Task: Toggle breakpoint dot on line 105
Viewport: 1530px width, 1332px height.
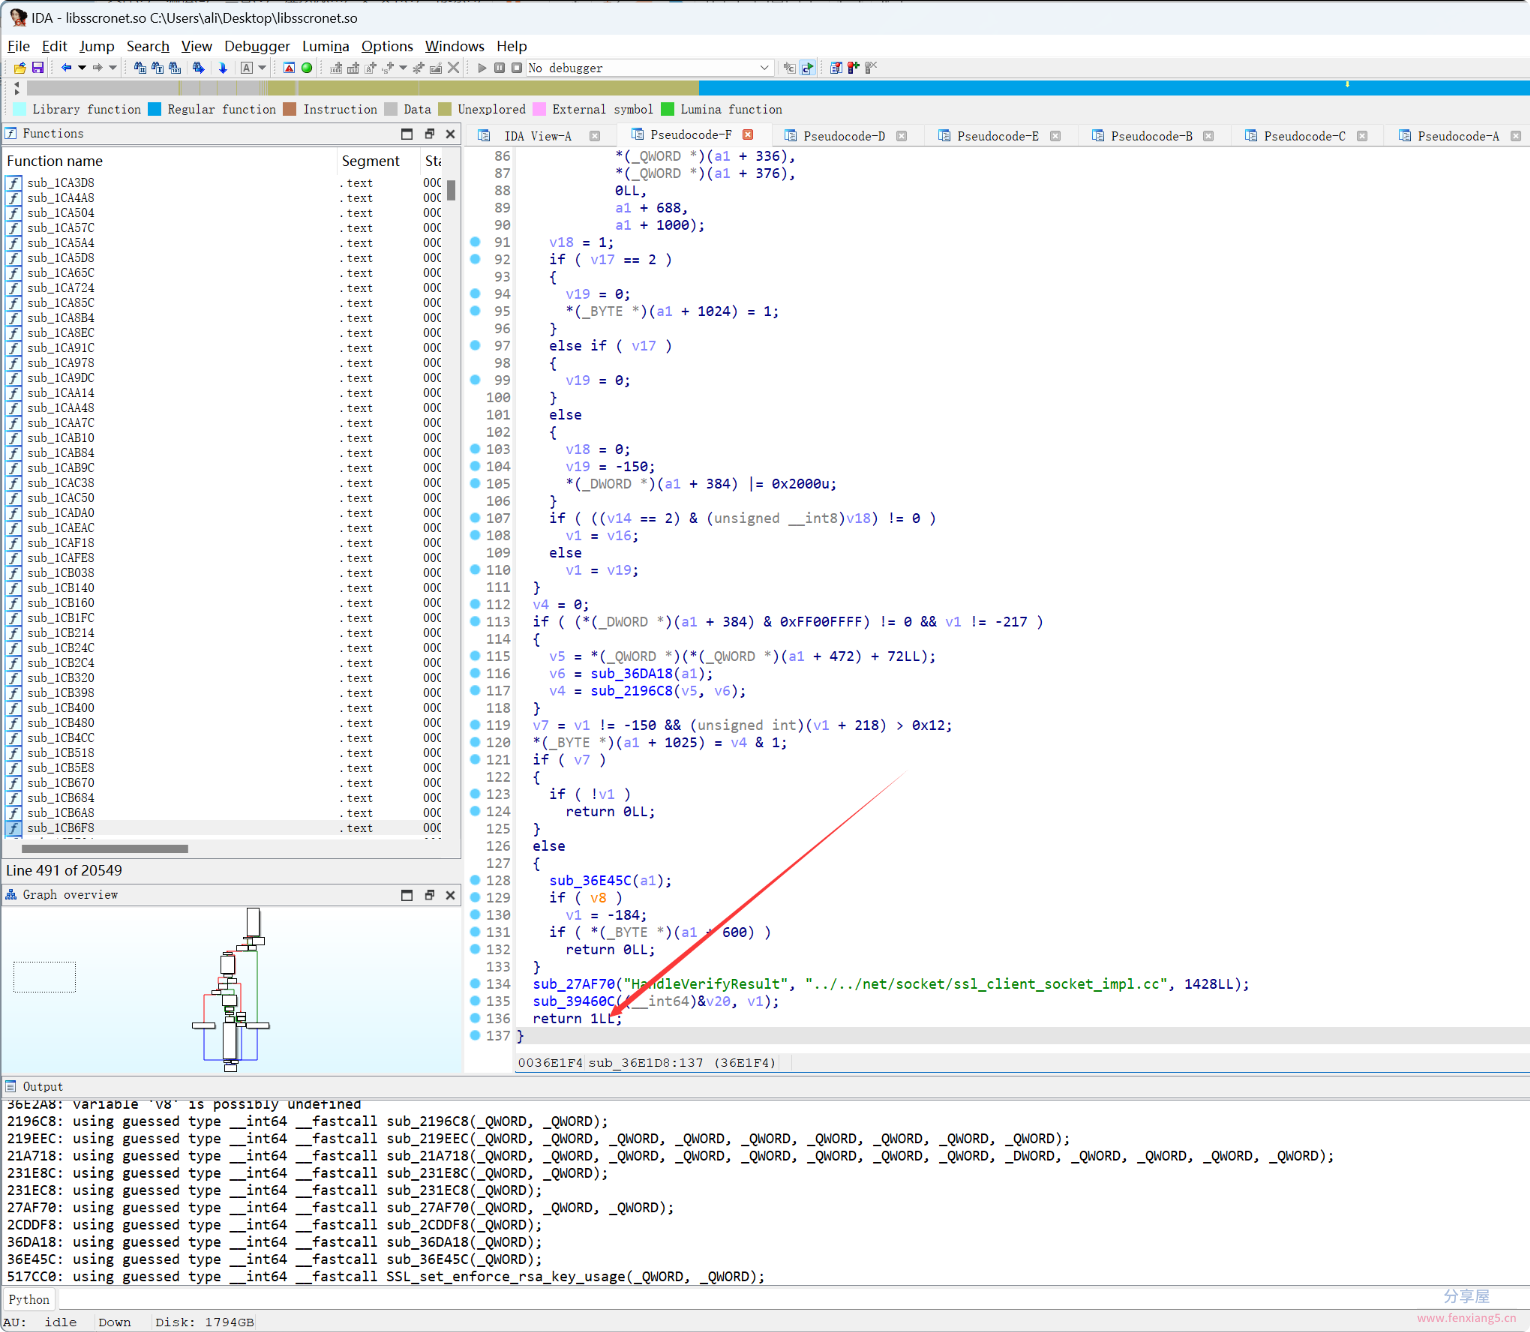Action: click(x=475, y=483)
